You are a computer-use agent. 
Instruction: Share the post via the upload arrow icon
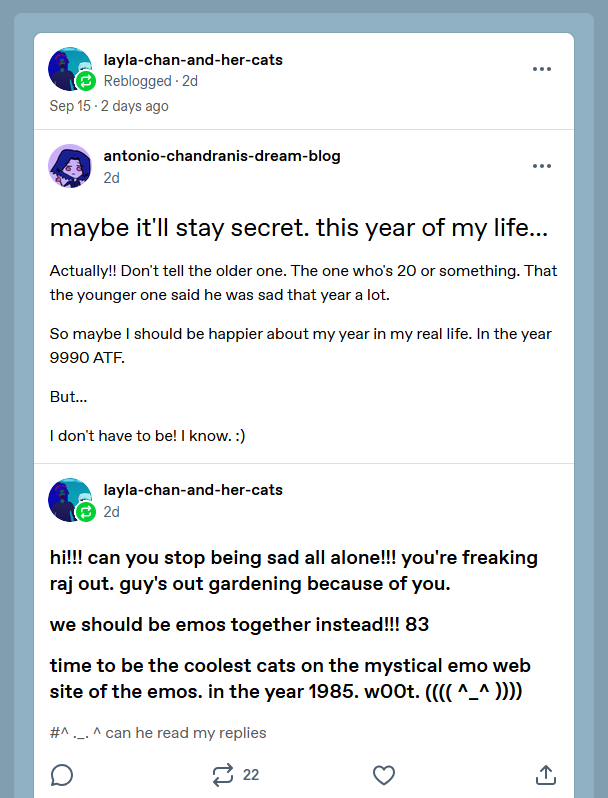tap(545, 775)
